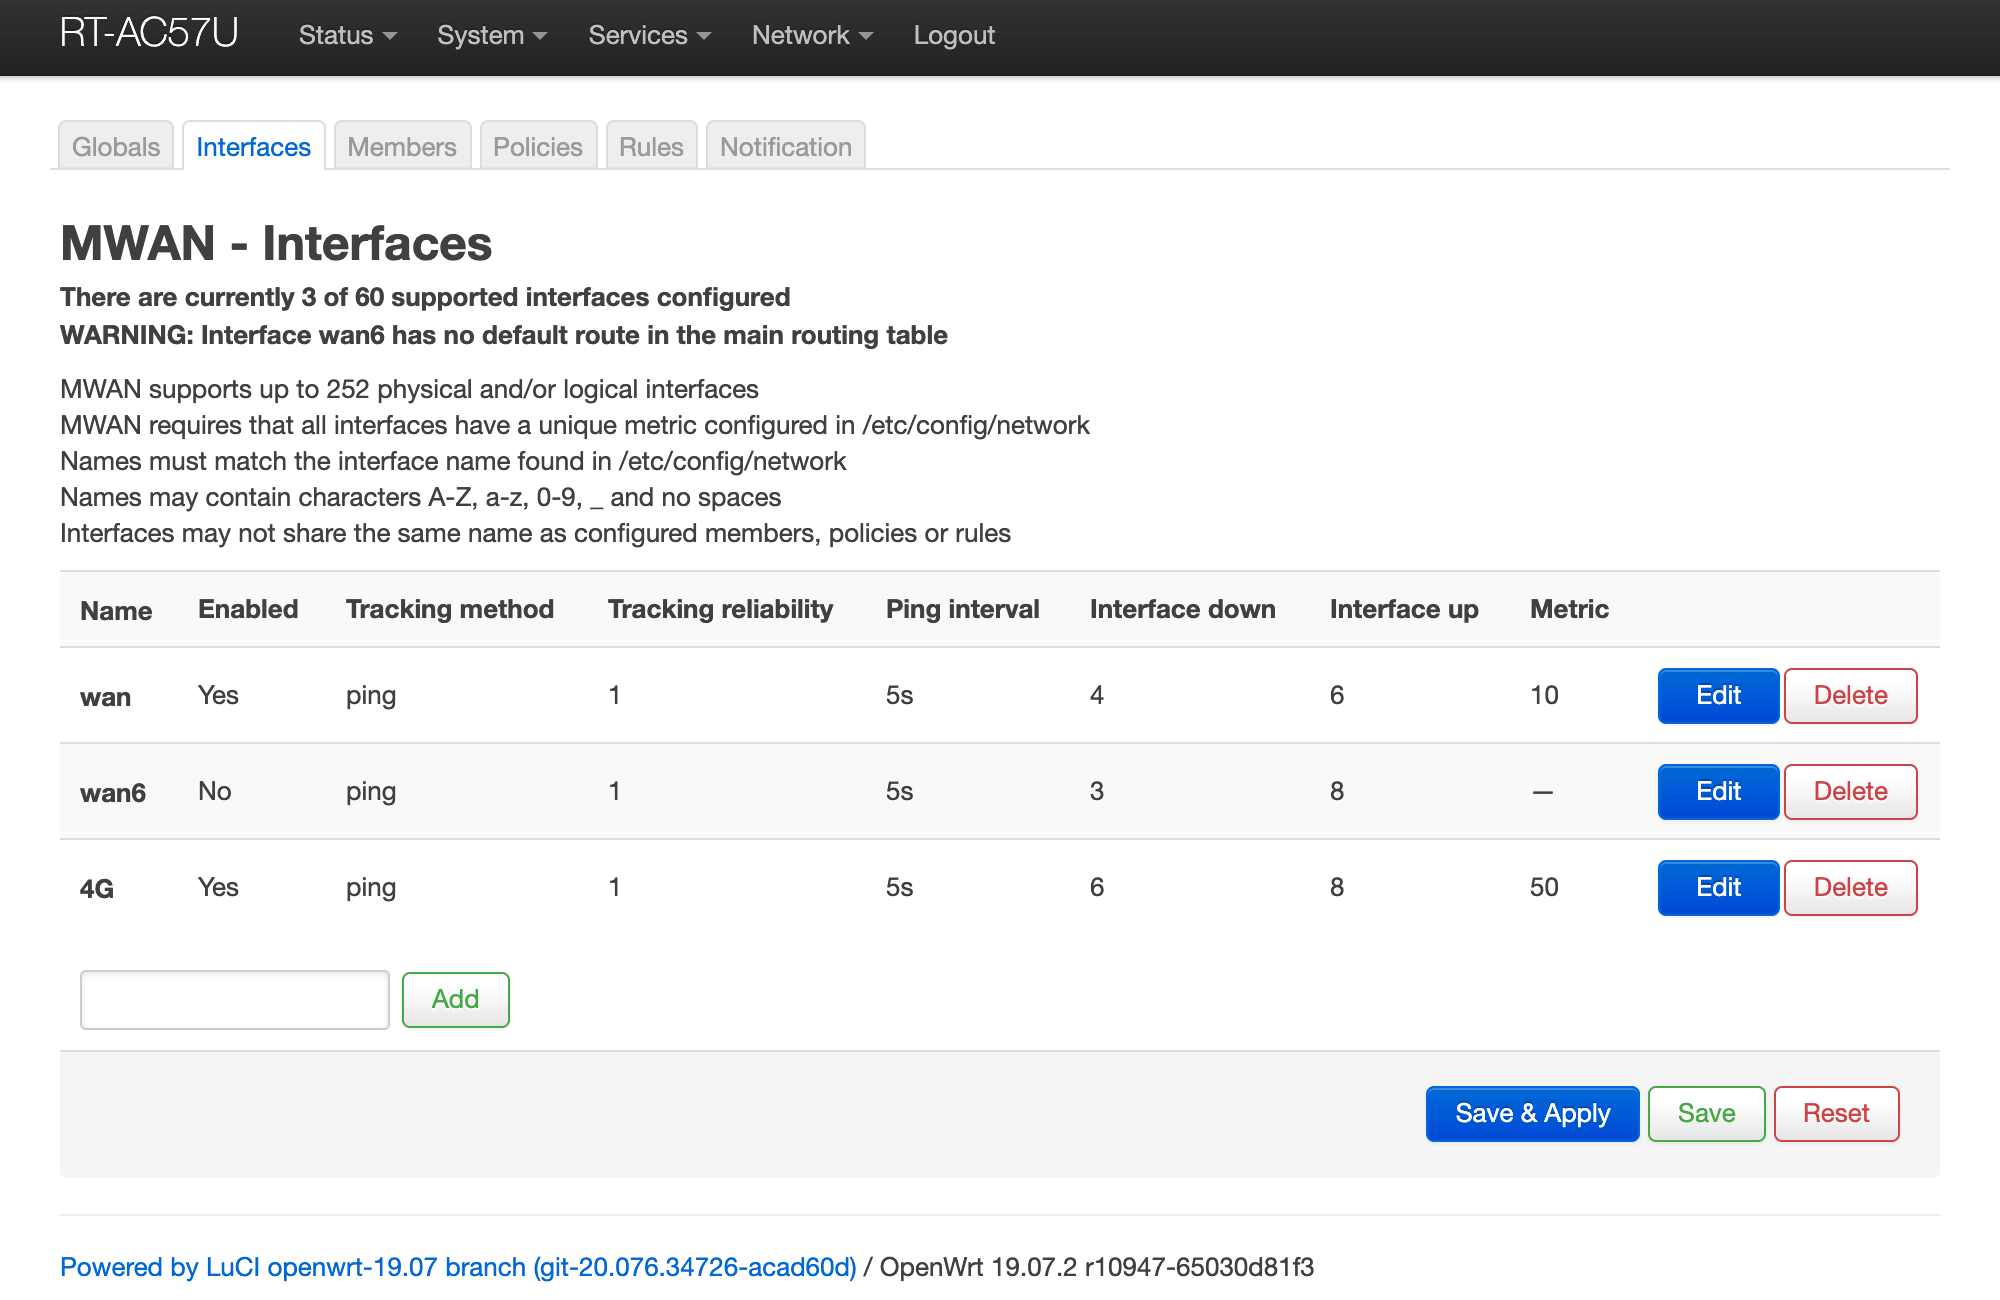Click the RT-AC57U brand title
This screenshot has width=2000, height=1300.
click(x=149, y=33)
